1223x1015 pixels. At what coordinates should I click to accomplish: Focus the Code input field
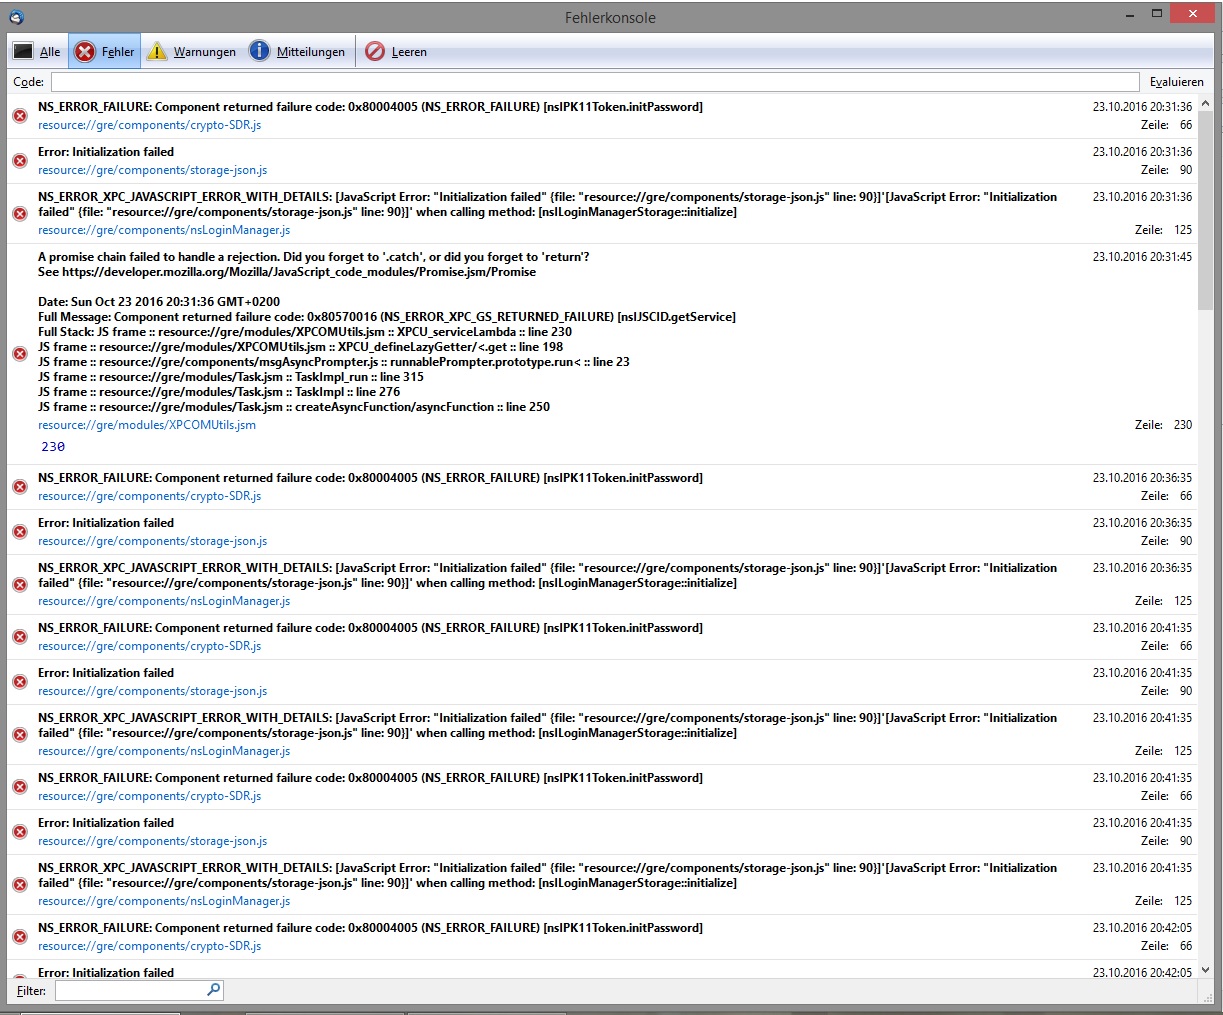[x=595, y=82]
